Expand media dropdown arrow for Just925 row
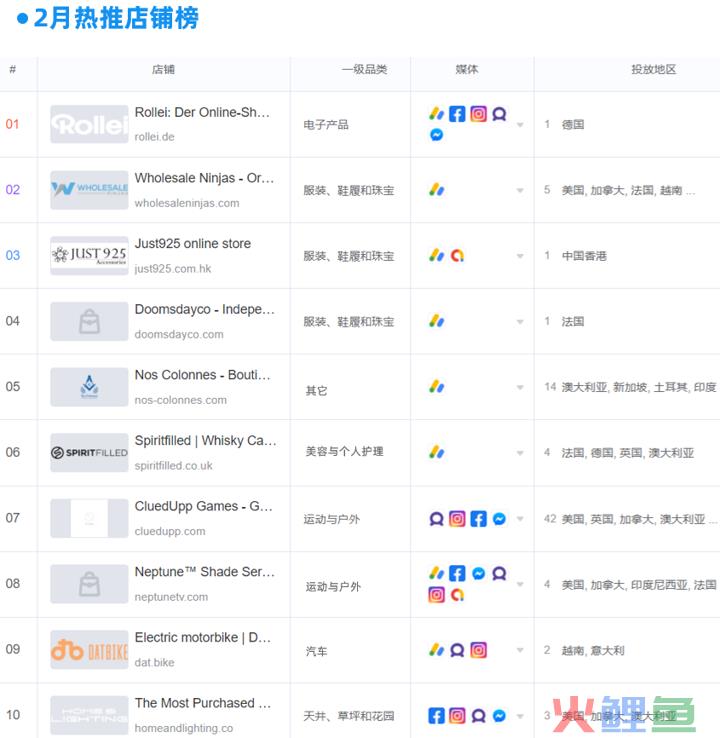720x738 pixels. (x=520, y=256)
